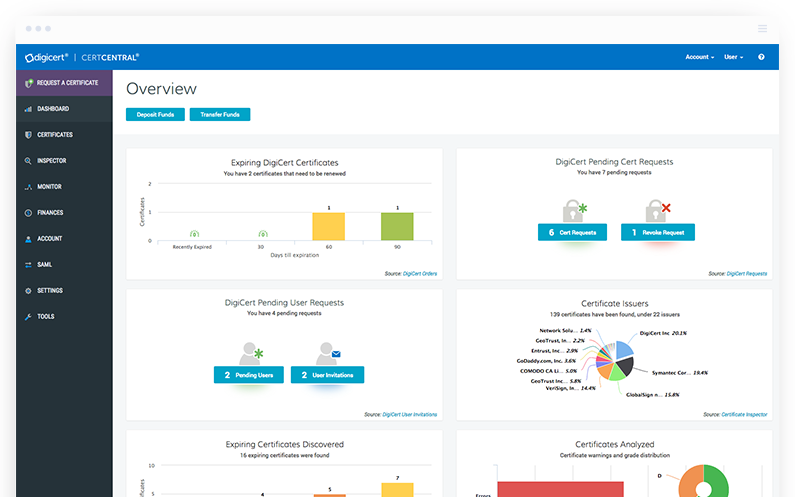
Task: Click the 30-day zero-count icon
Action: [x=263, y=234]
